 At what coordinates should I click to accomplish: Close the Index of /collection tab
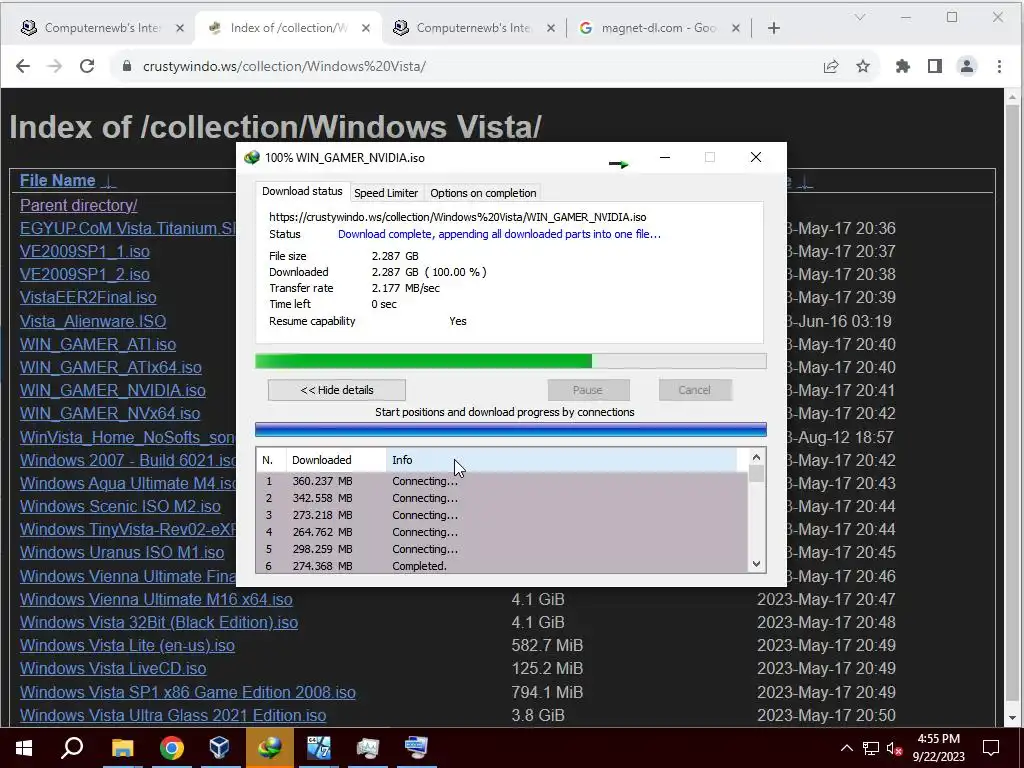point(366,28)
